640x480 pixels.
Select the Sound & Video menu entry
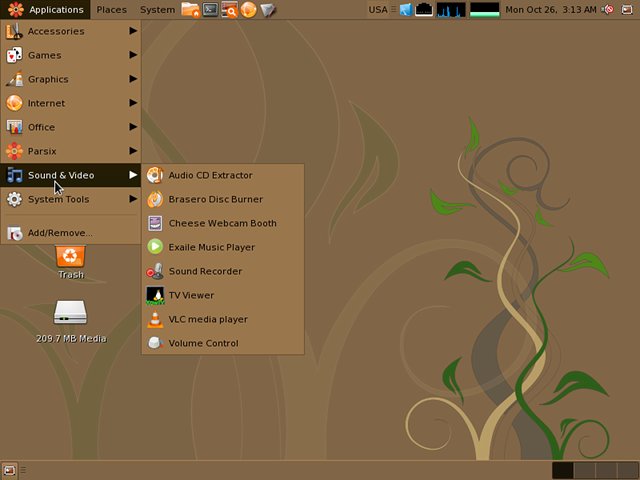coord(71,175)
